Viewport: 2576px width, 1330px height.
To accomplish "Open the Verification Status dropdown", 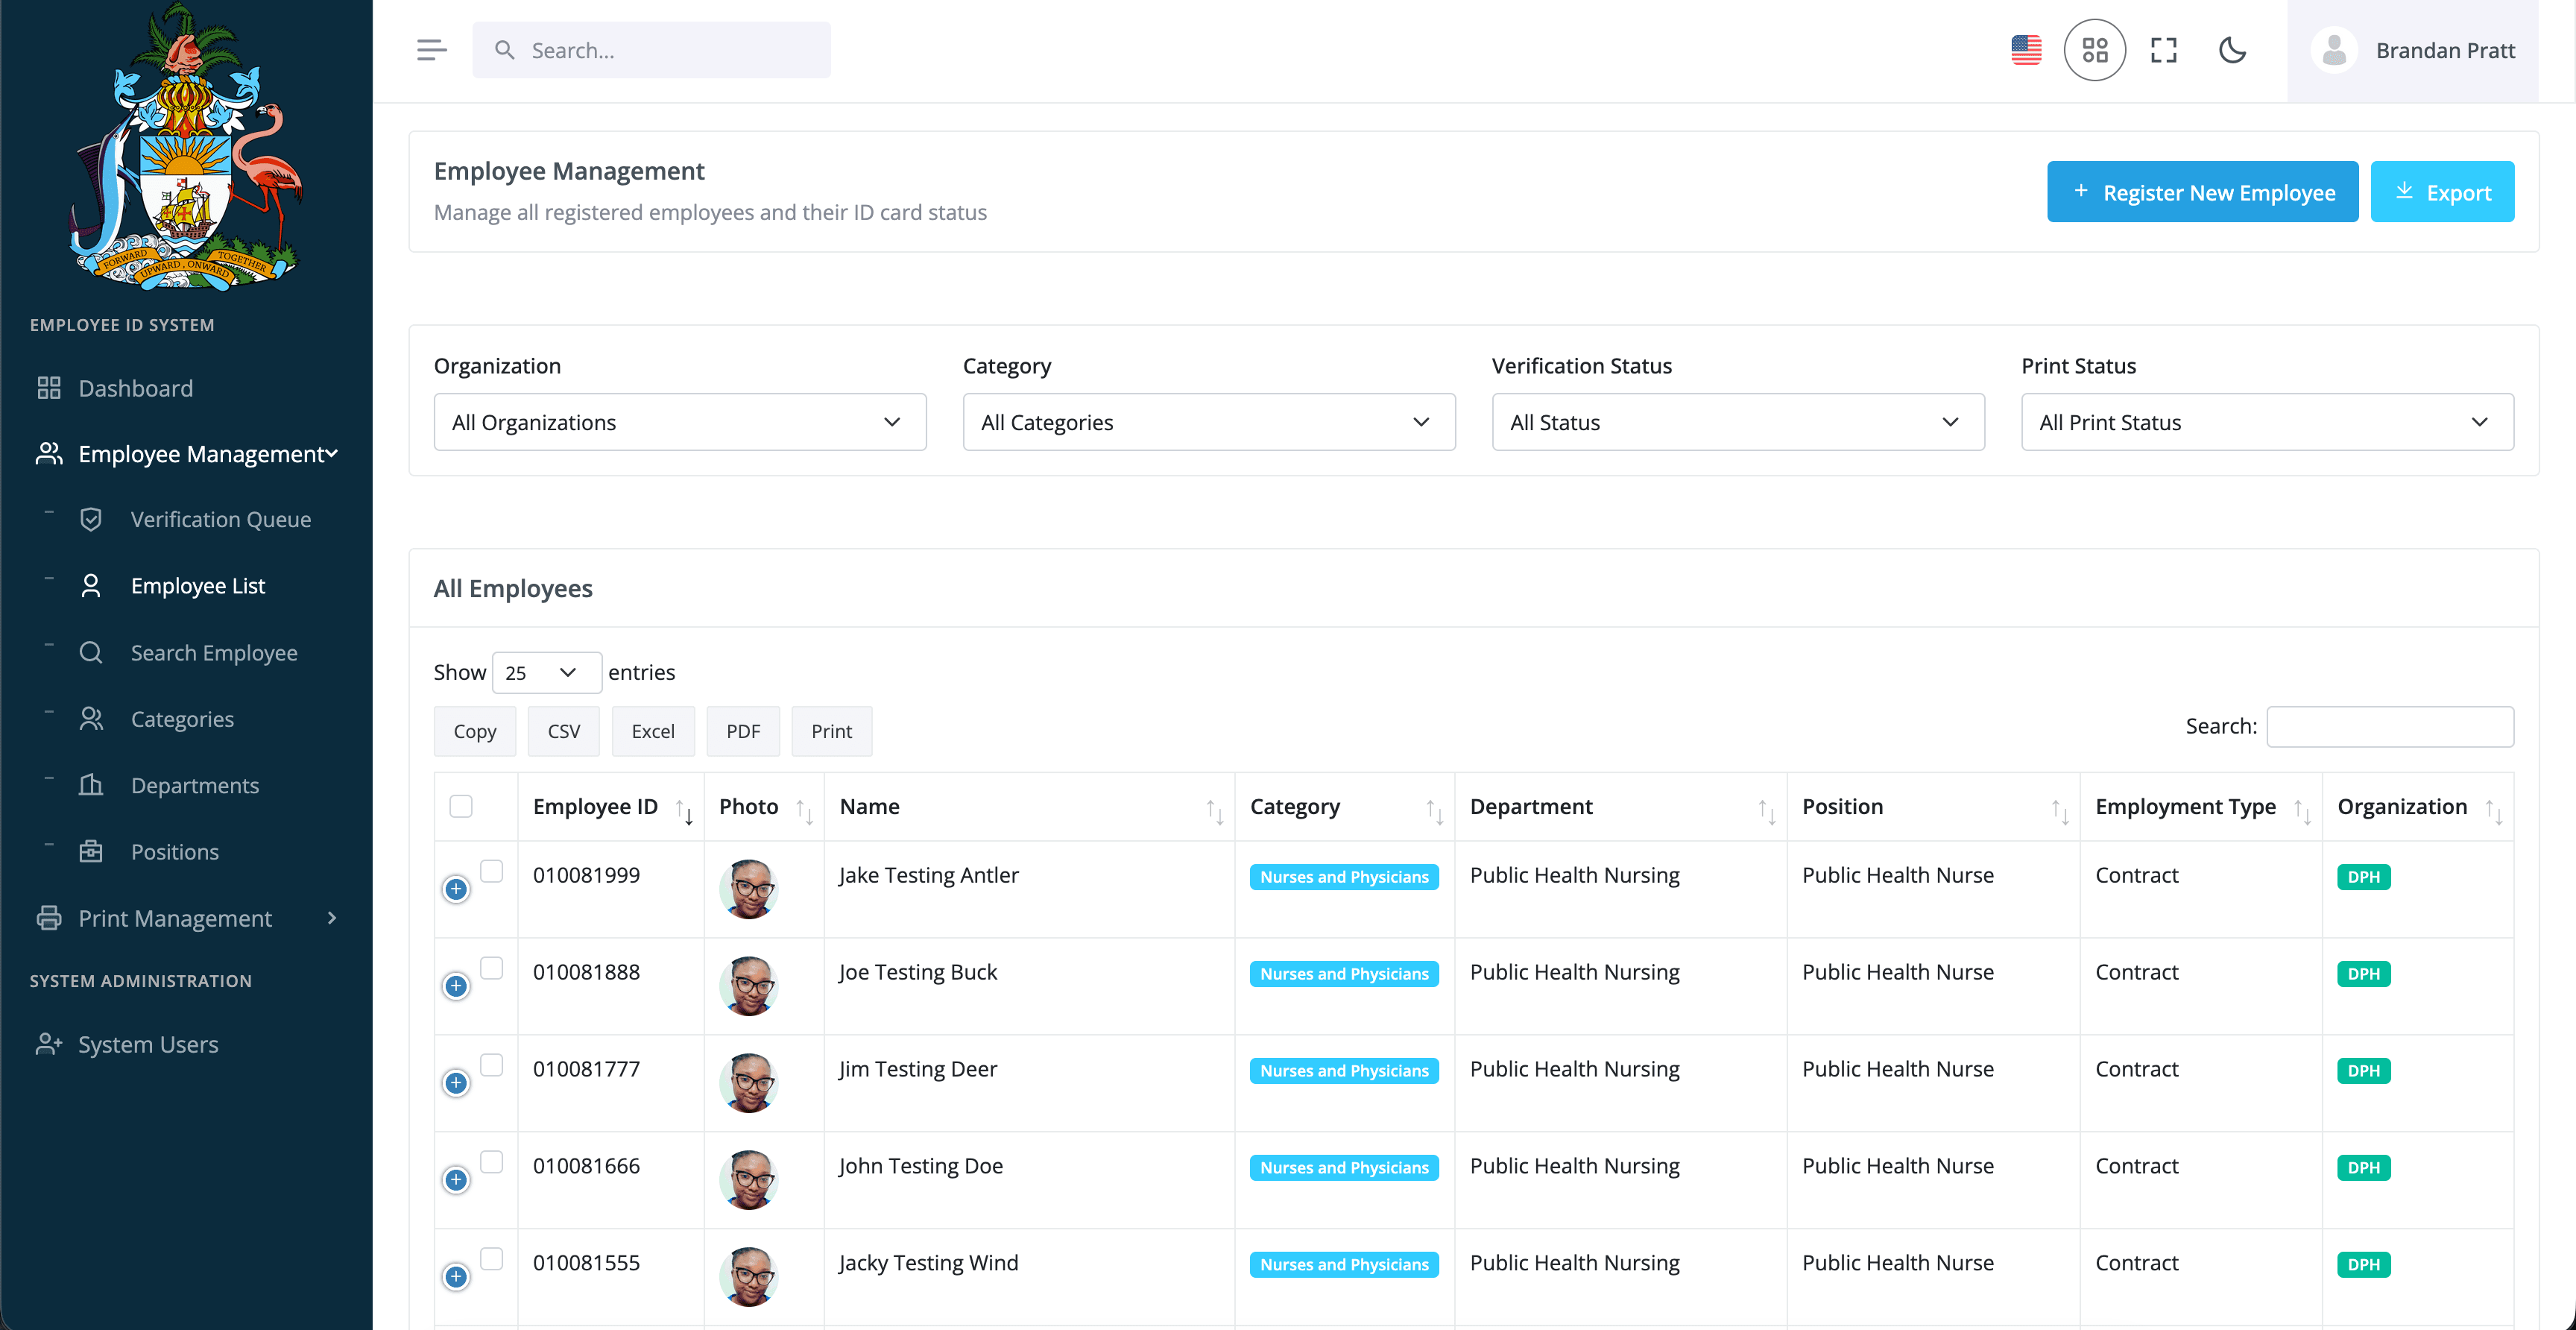I will 1737,422.
